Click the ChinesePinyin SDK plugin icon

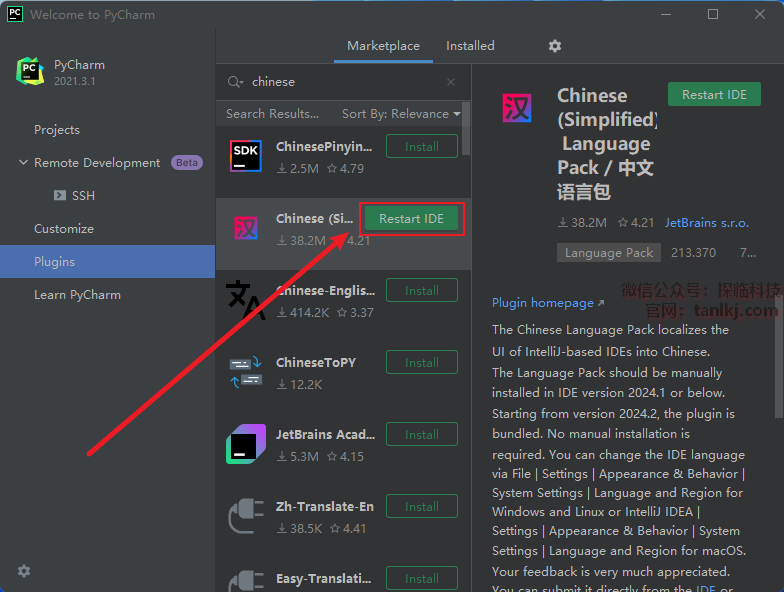[x=246, y=156]
